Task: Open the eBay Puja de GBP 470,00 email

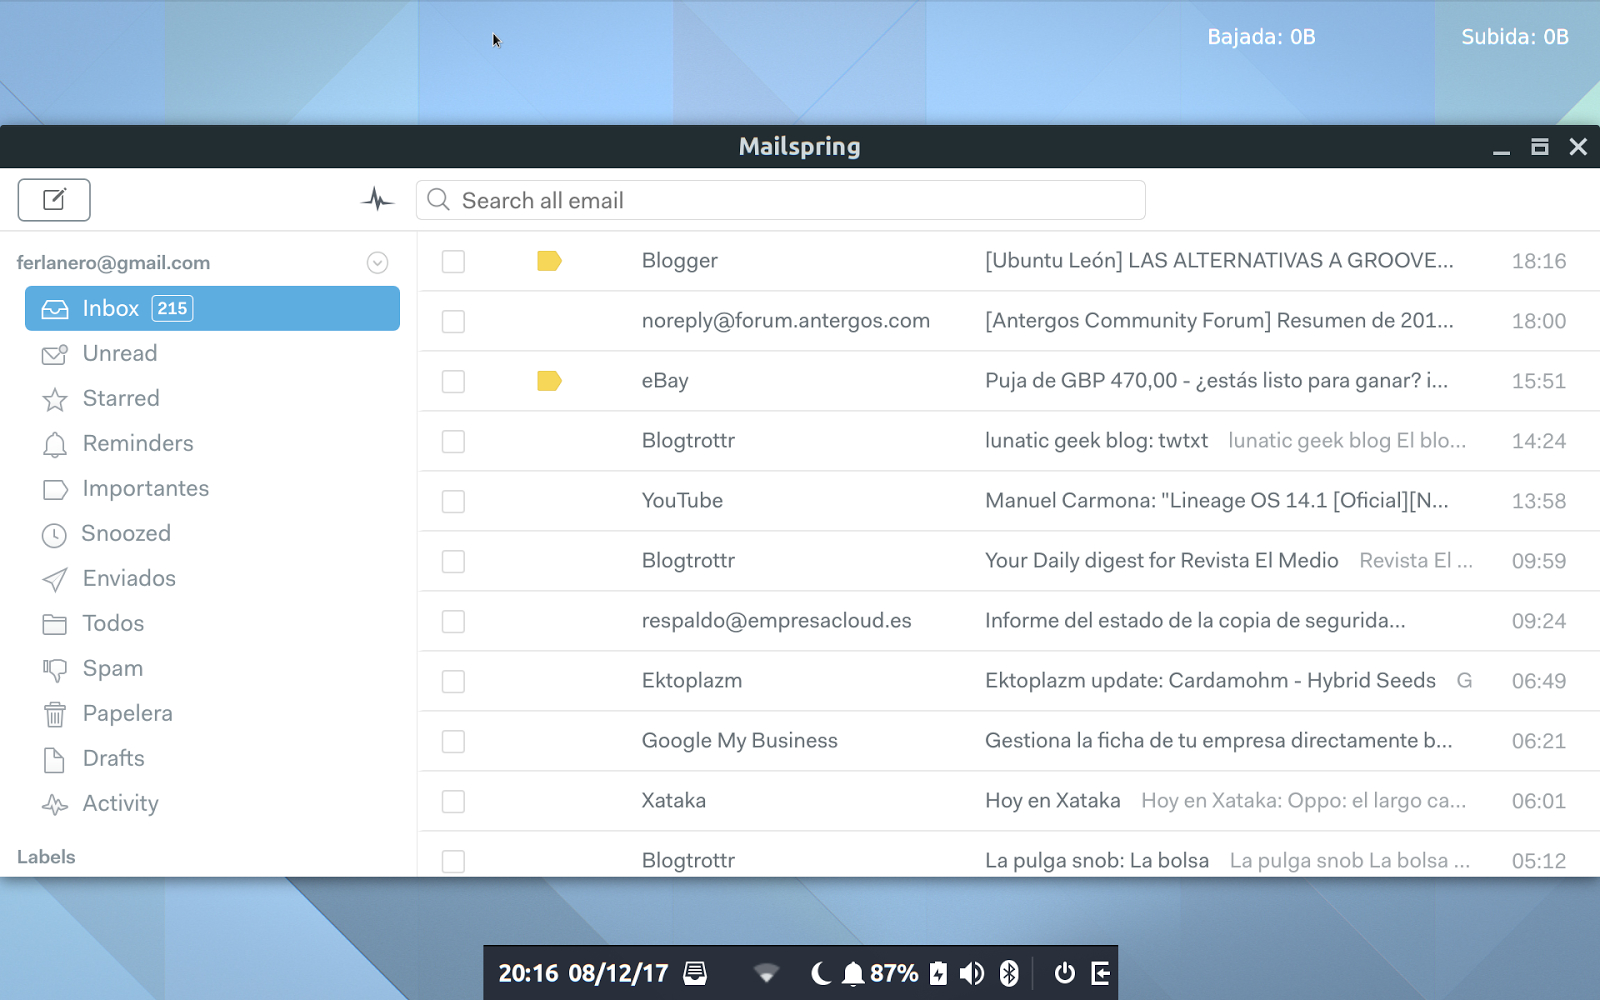Action: [x=1009, y=381]
